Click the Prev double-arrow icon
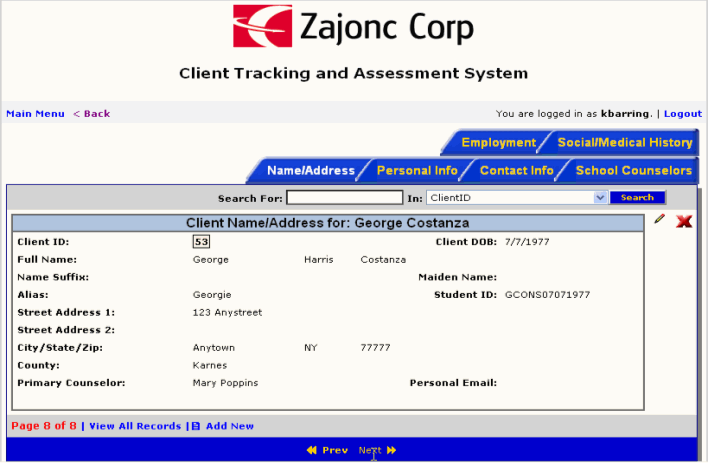Viewport: 708px width, 463px height. click(312, 450)
